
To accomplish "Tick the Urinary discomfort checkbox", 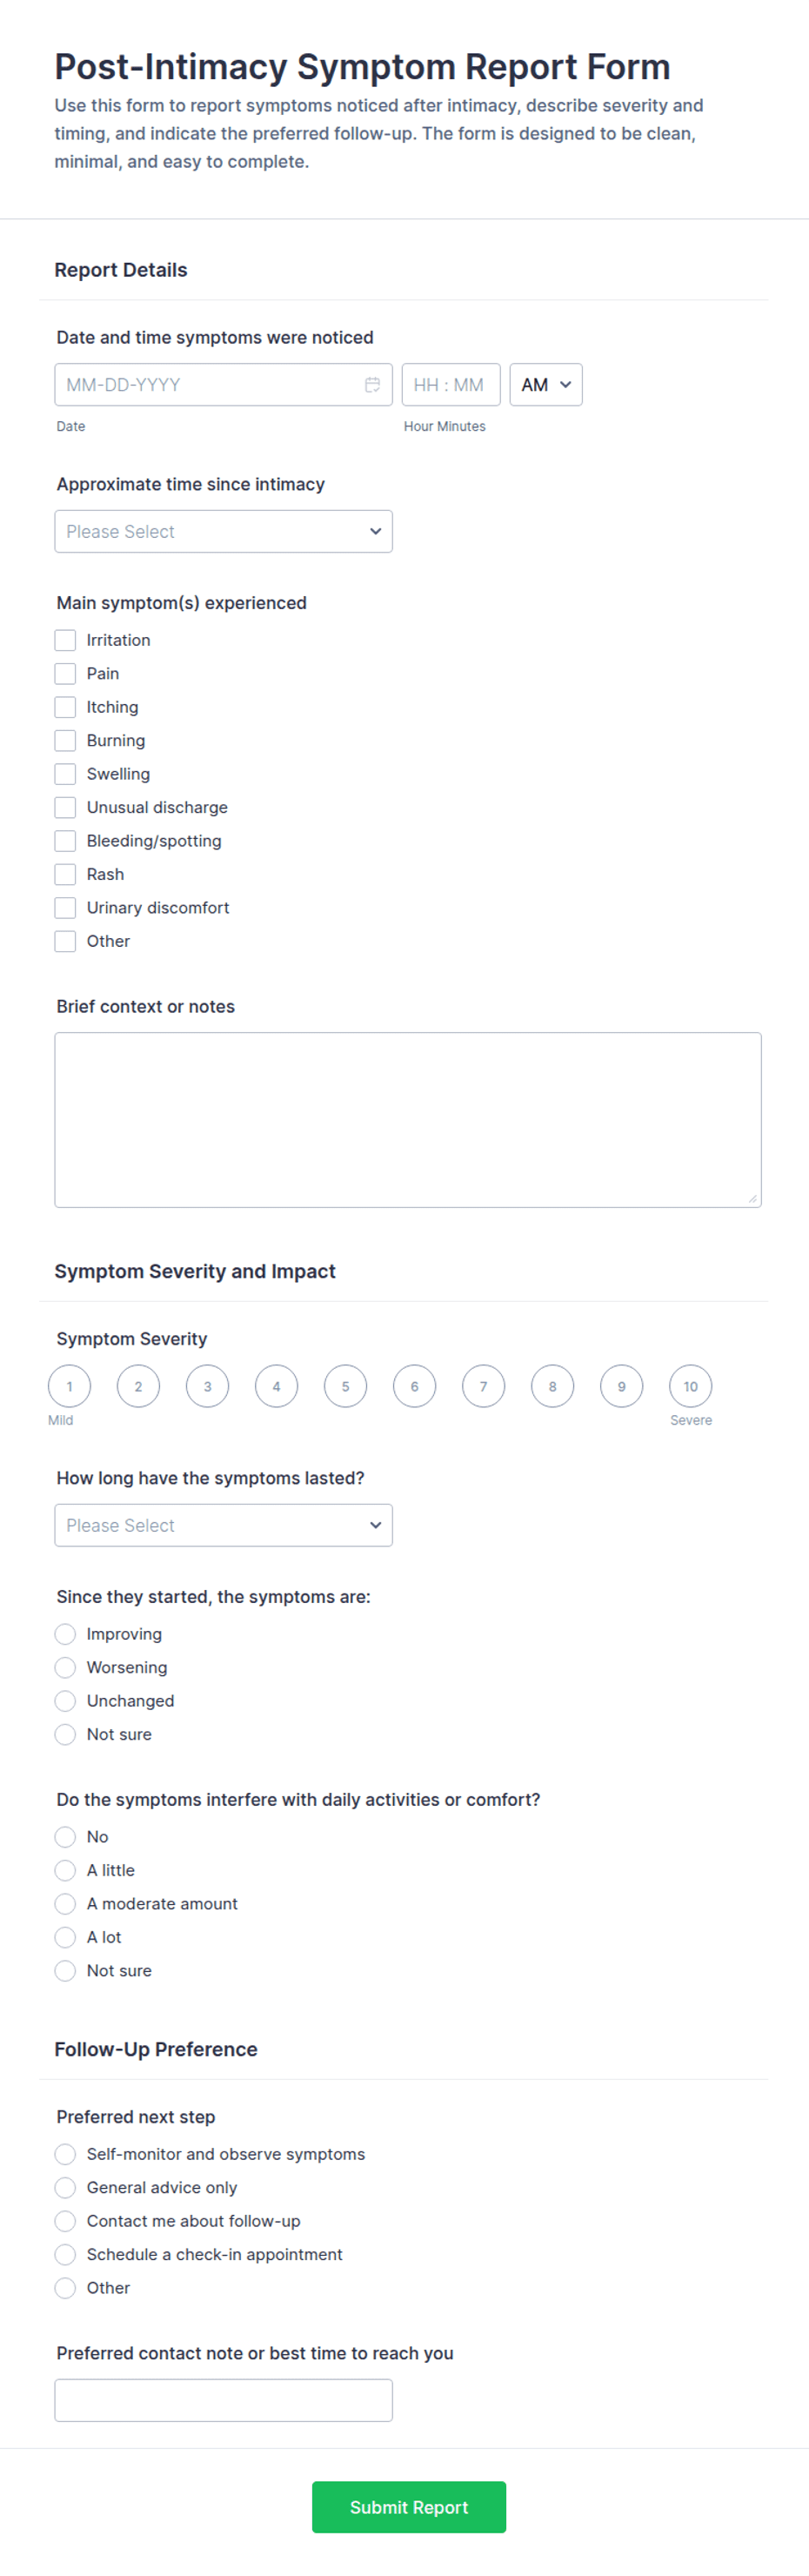I will point(65,908).
